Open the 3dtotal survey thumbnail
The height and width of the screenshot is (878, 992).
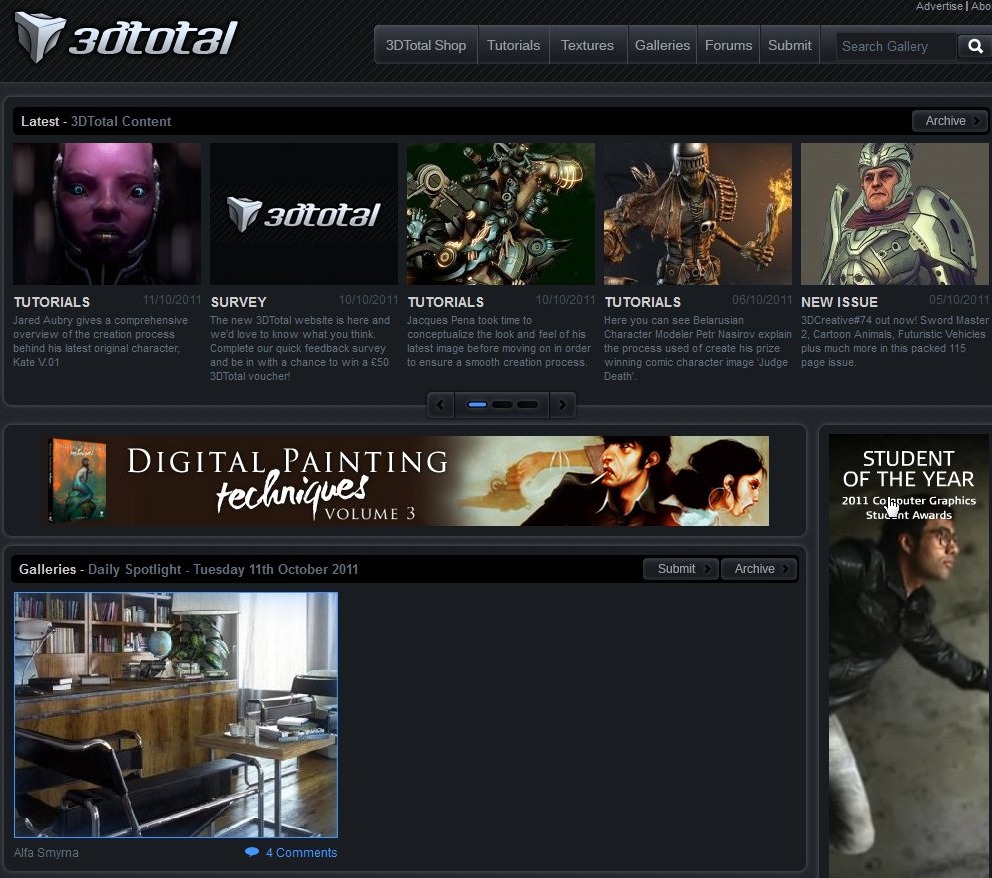304,214
